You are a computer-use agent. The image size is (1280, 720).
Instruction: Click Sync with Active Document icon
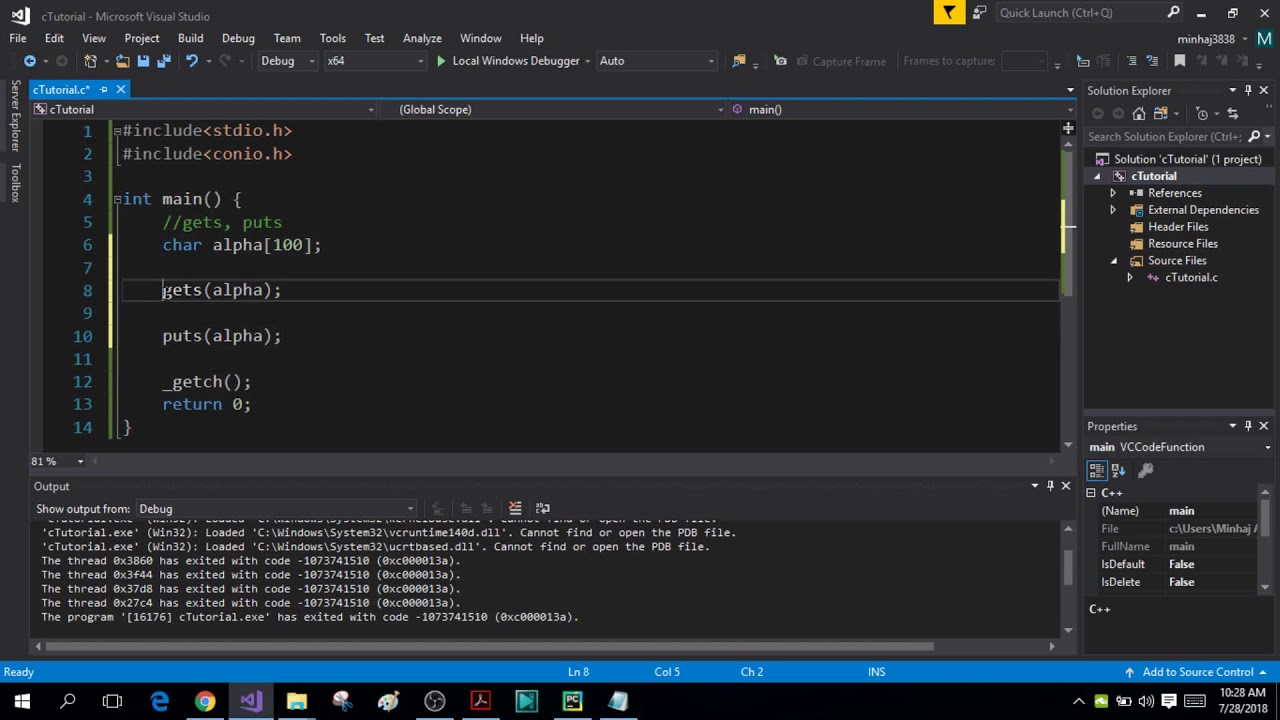(1232, 113)
